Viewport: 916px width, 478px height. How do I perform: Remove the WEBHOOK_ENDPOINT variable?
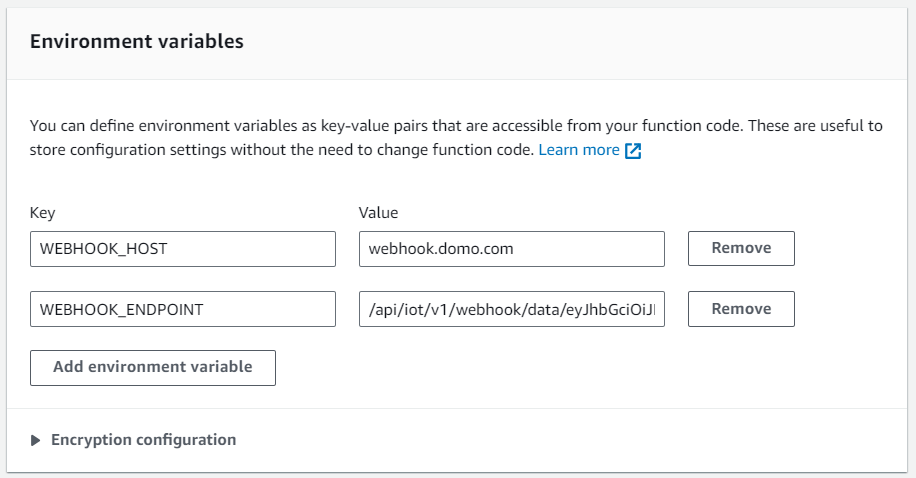[741, 309]
